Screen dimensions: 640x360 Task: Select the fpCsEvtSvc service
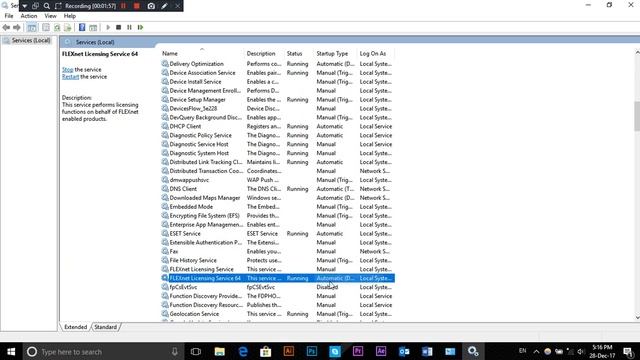[x=278, y=287]
